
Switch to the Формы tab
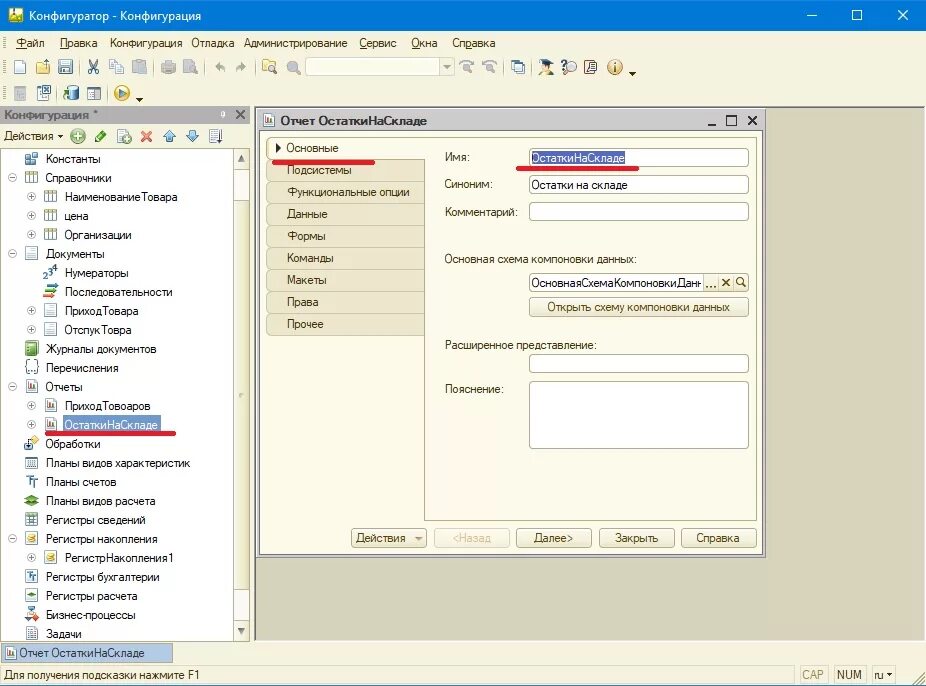click(345, 236)
